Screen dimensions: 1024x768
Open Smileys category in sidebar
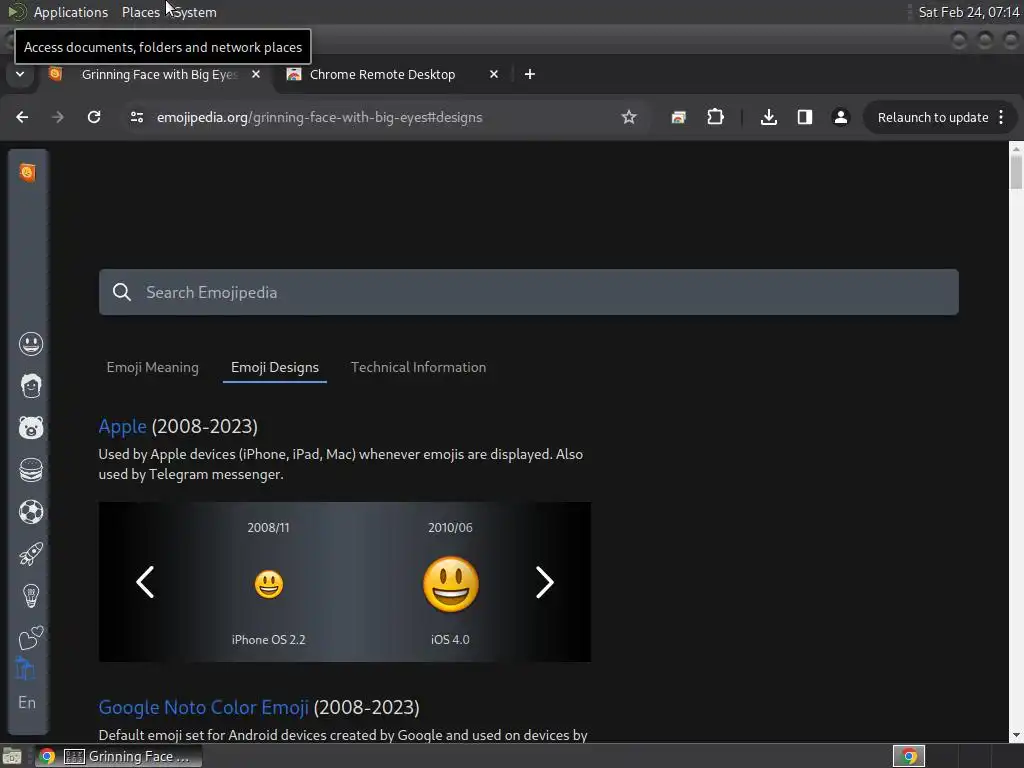pyautogui.click(x=31, y=344)
